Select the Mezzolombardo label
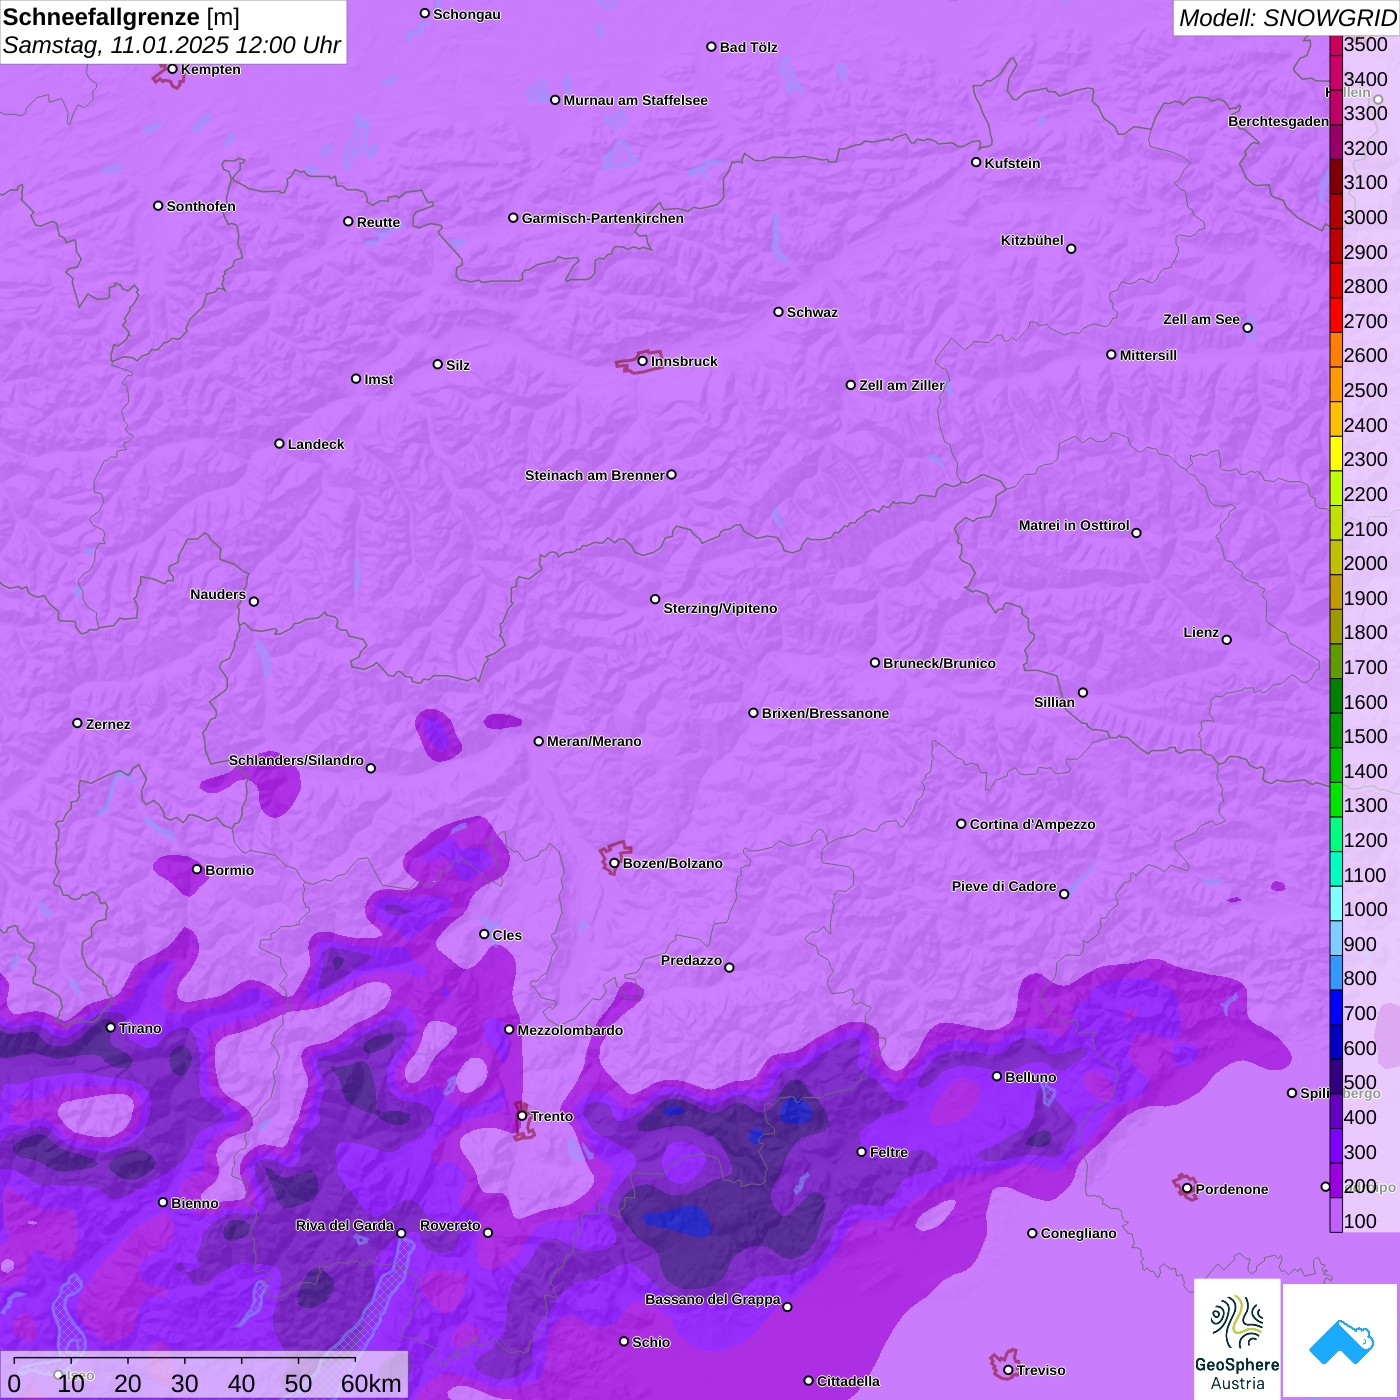Screen dimensions: 1400x1400 [570, 1030]
